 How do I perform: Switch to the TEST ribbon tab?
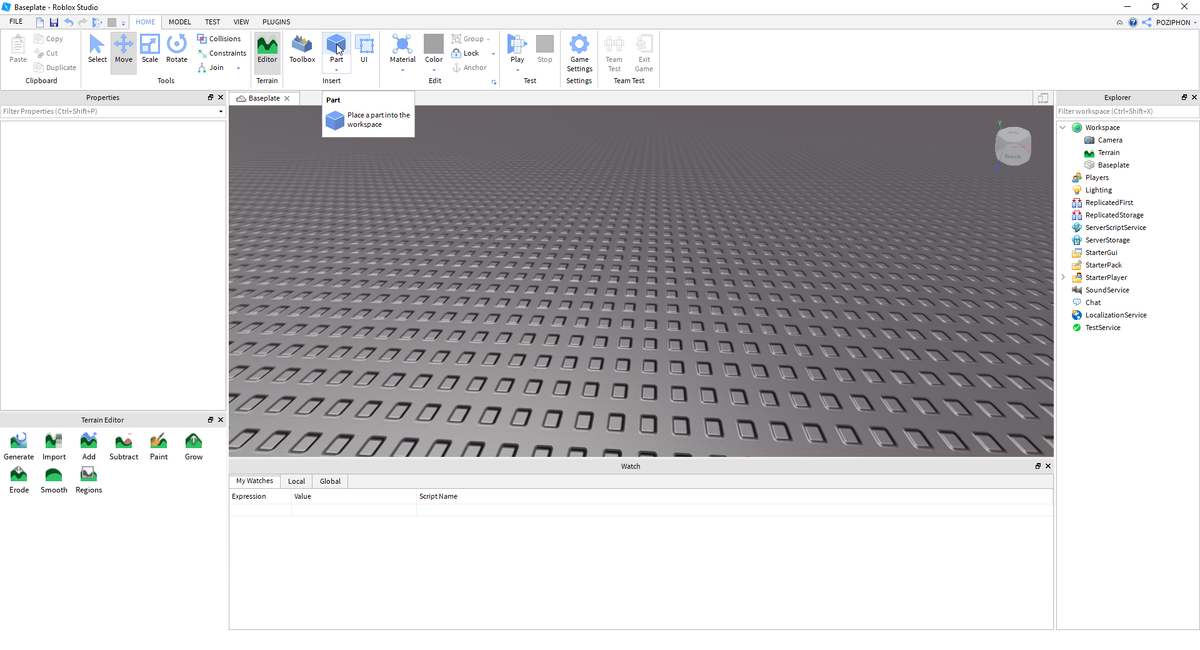[x=212, y=22]
